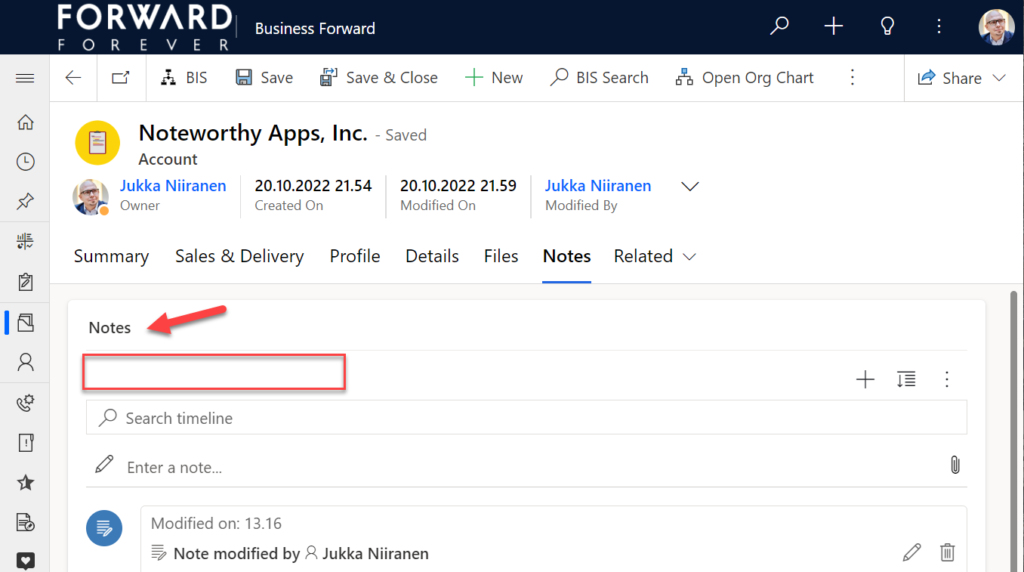Edit the note with pencil icon
Viewport: 1024px width, 572px height.
coord(912,552)
